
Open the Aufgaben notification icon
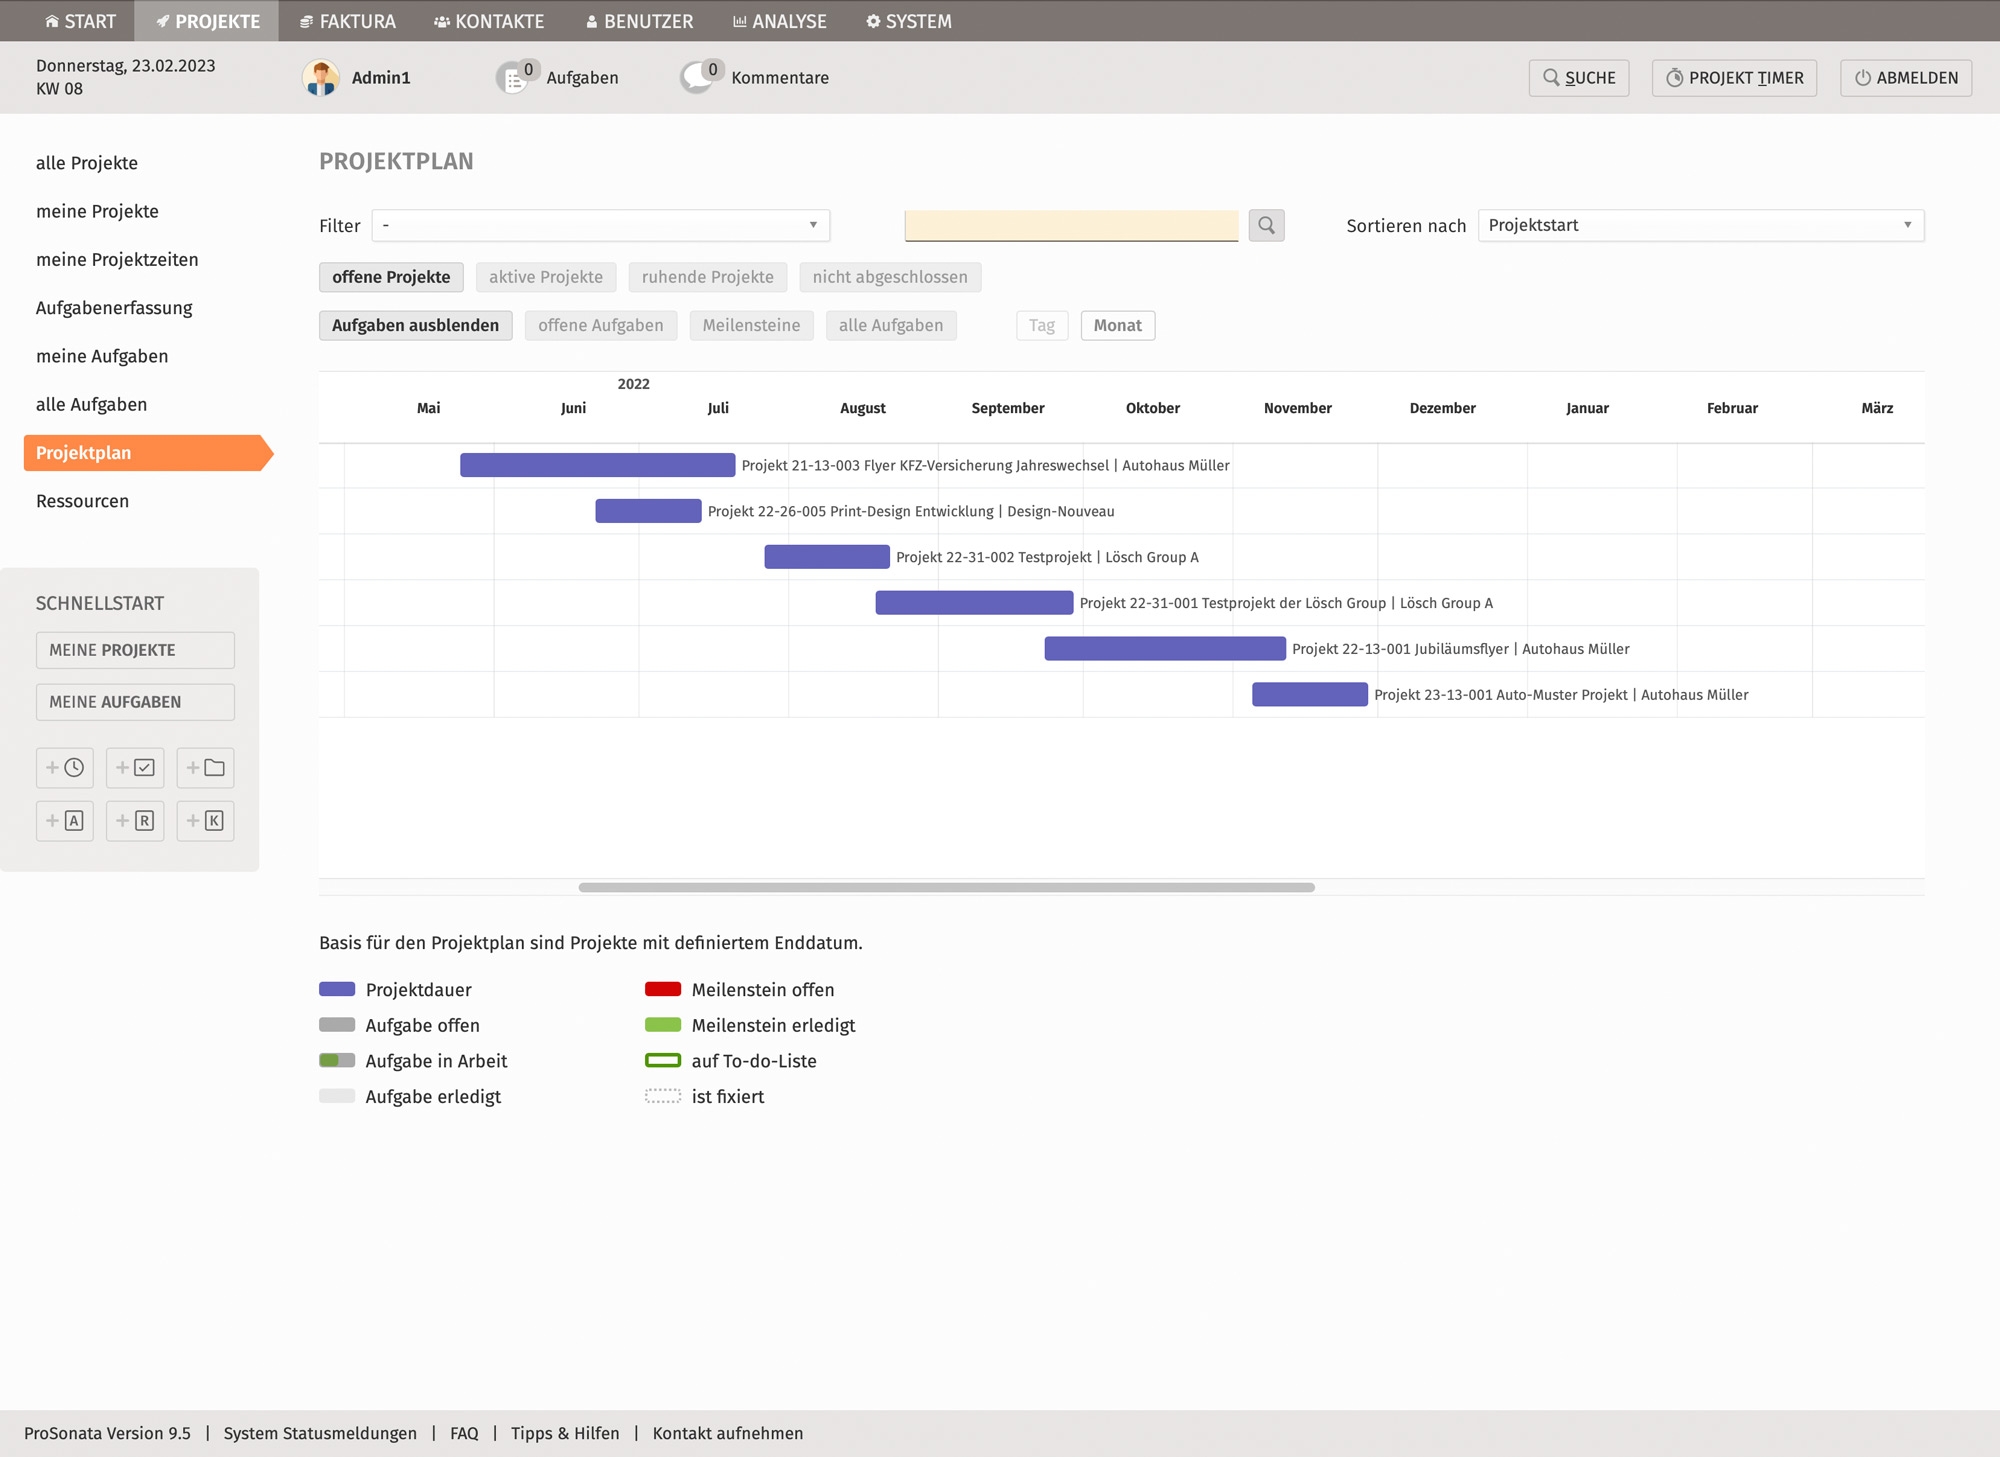pos(514,78)
